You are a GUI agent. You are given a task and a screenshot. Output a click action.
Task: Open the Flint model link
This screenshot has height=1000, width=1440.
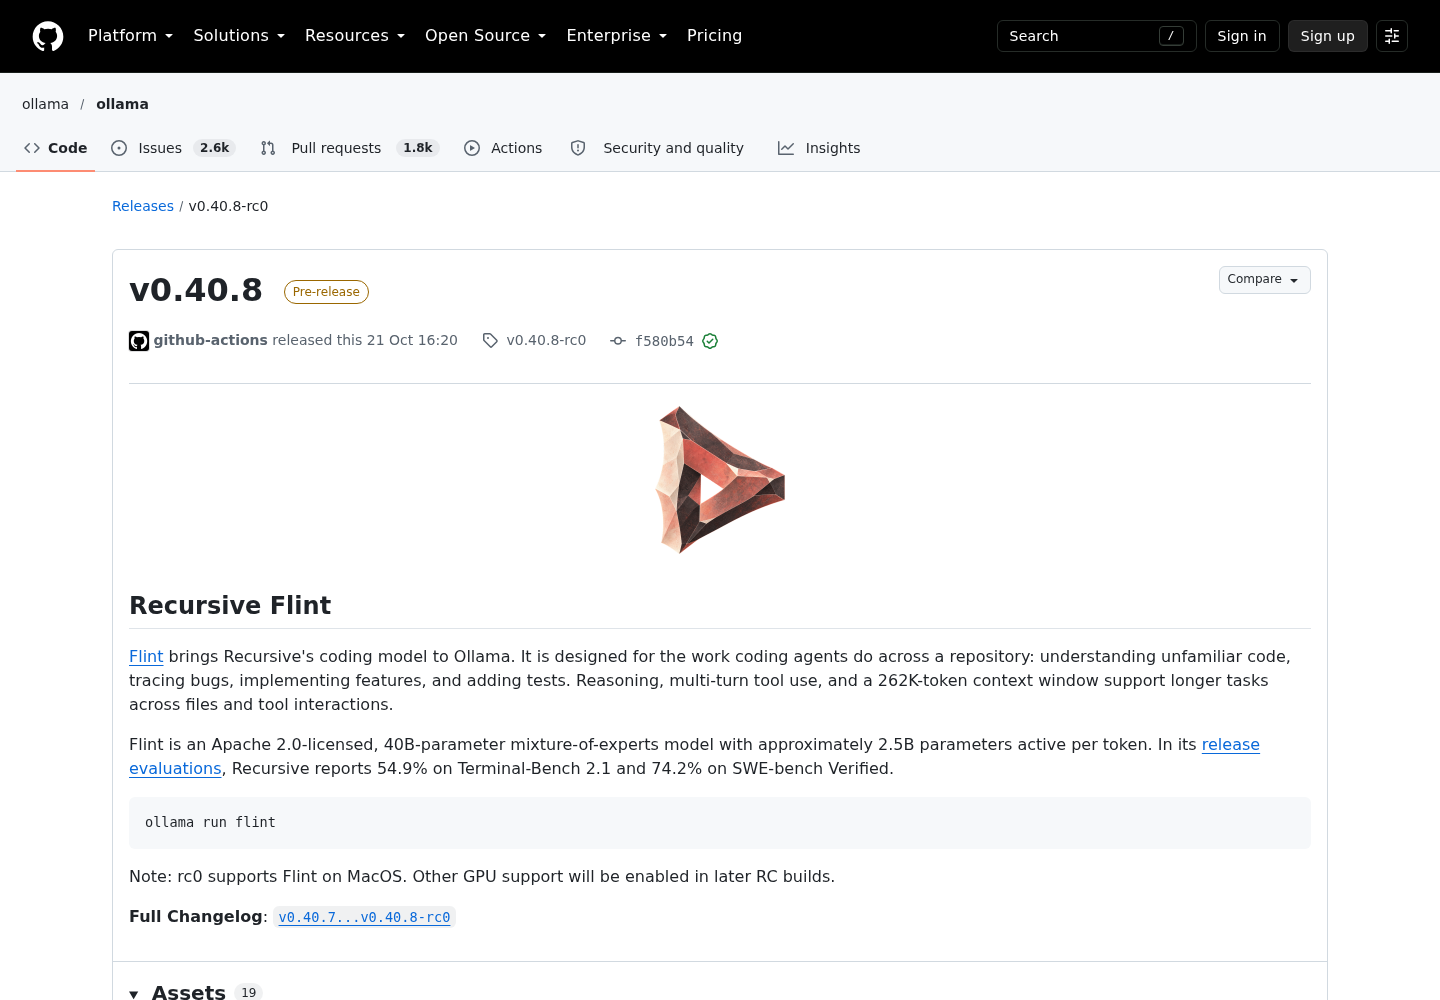coord(146,656)
